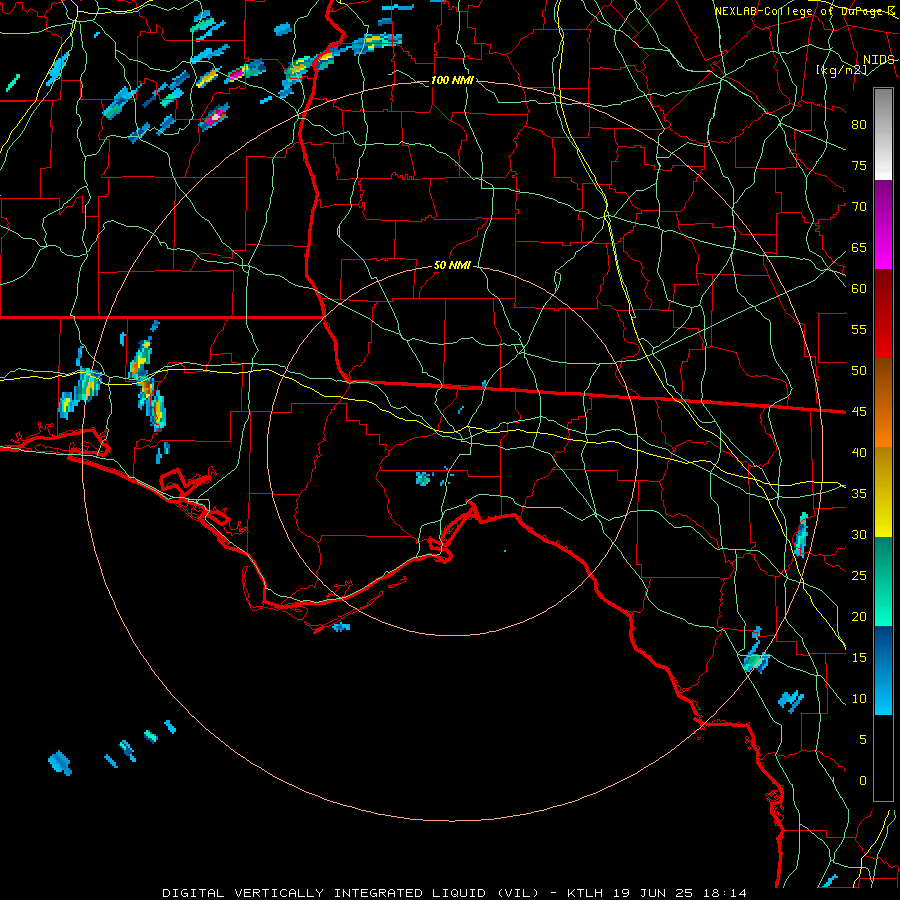Screen dimensions: 900x900
Task: Click the dark red segment of the color bar
Action: pos(883,313)
